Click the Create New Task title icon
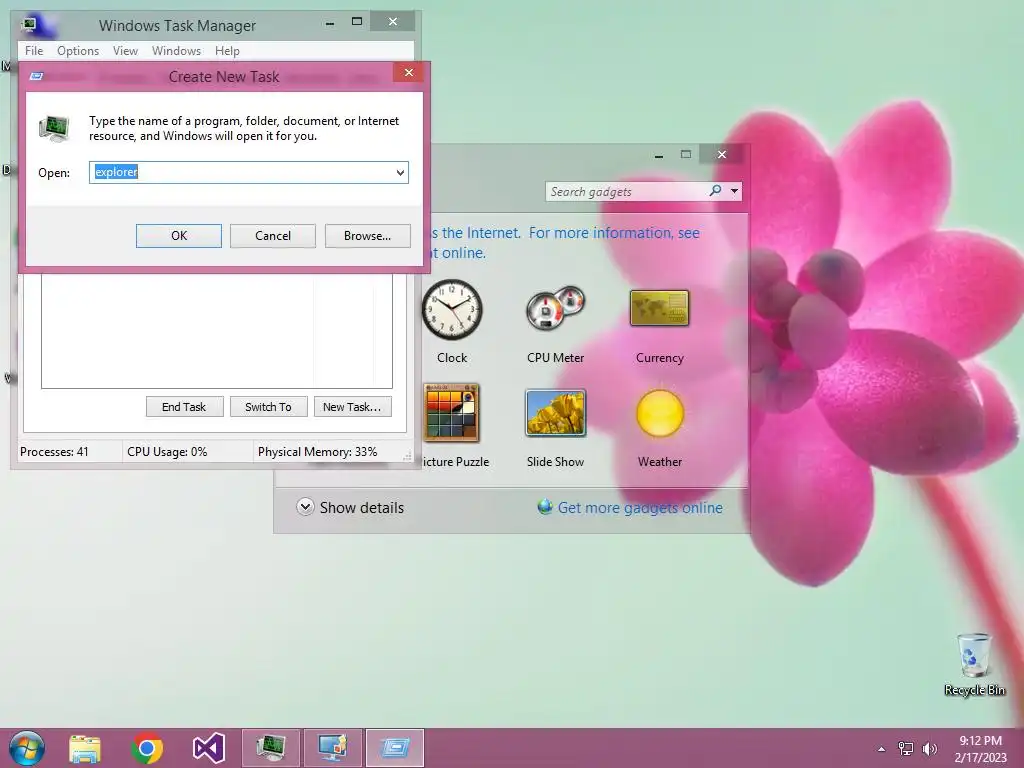1024x768 pixels. coord(37,76)
